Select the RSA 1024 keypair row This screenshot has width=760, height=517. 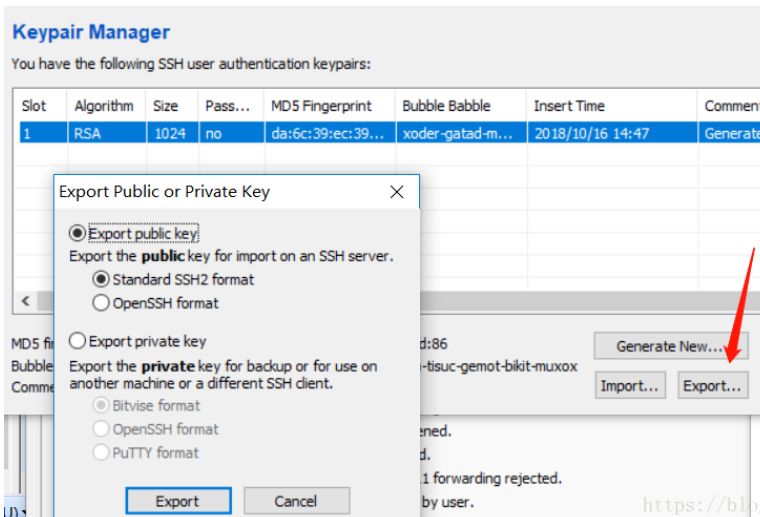(300, 133)
